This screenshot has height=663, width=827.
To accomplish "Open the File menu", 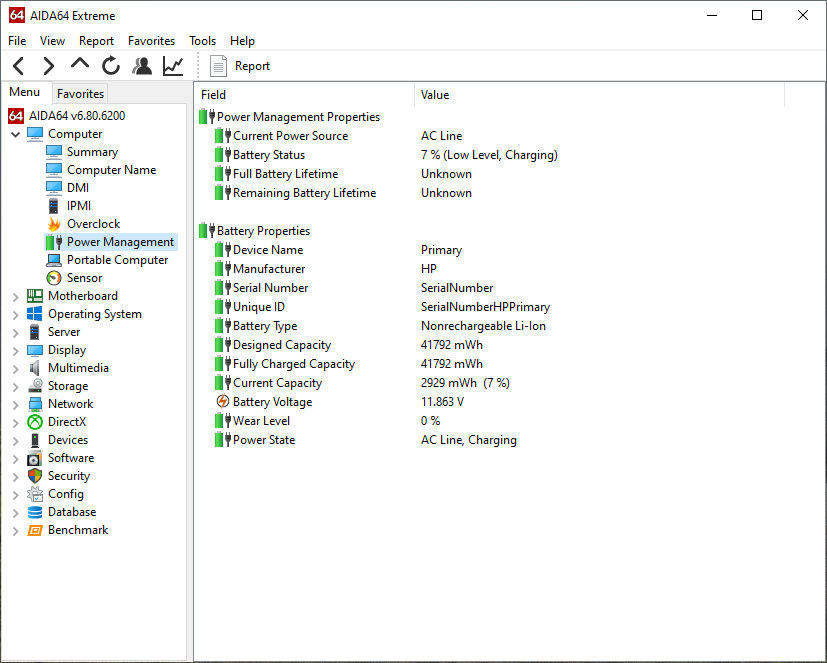I will coord(17,41).
